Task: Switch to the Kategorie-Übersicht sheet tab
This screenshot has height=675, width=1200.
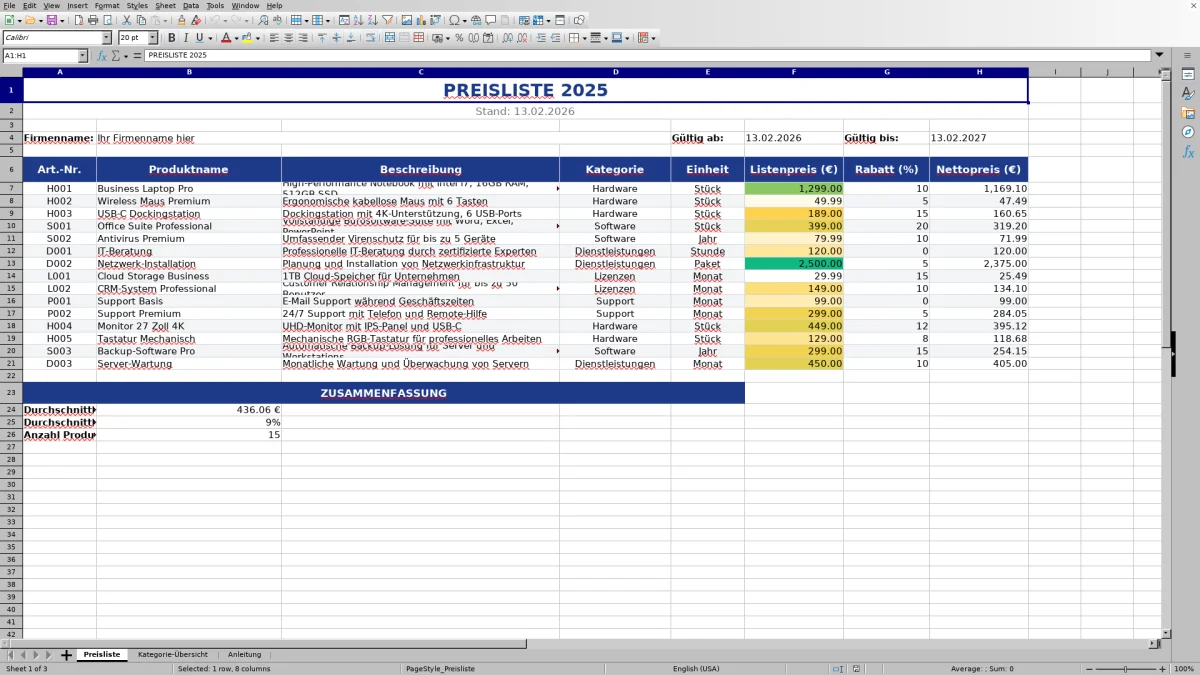Action: (174, 654)
